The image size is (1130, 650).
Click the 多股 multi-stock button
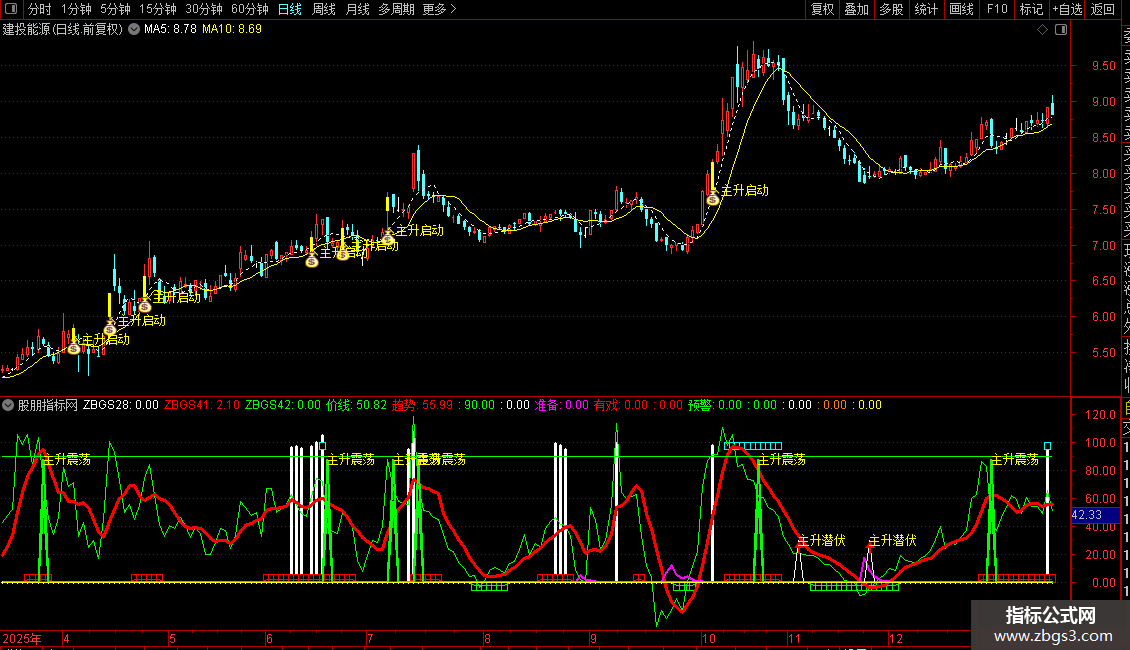(891, 9)
